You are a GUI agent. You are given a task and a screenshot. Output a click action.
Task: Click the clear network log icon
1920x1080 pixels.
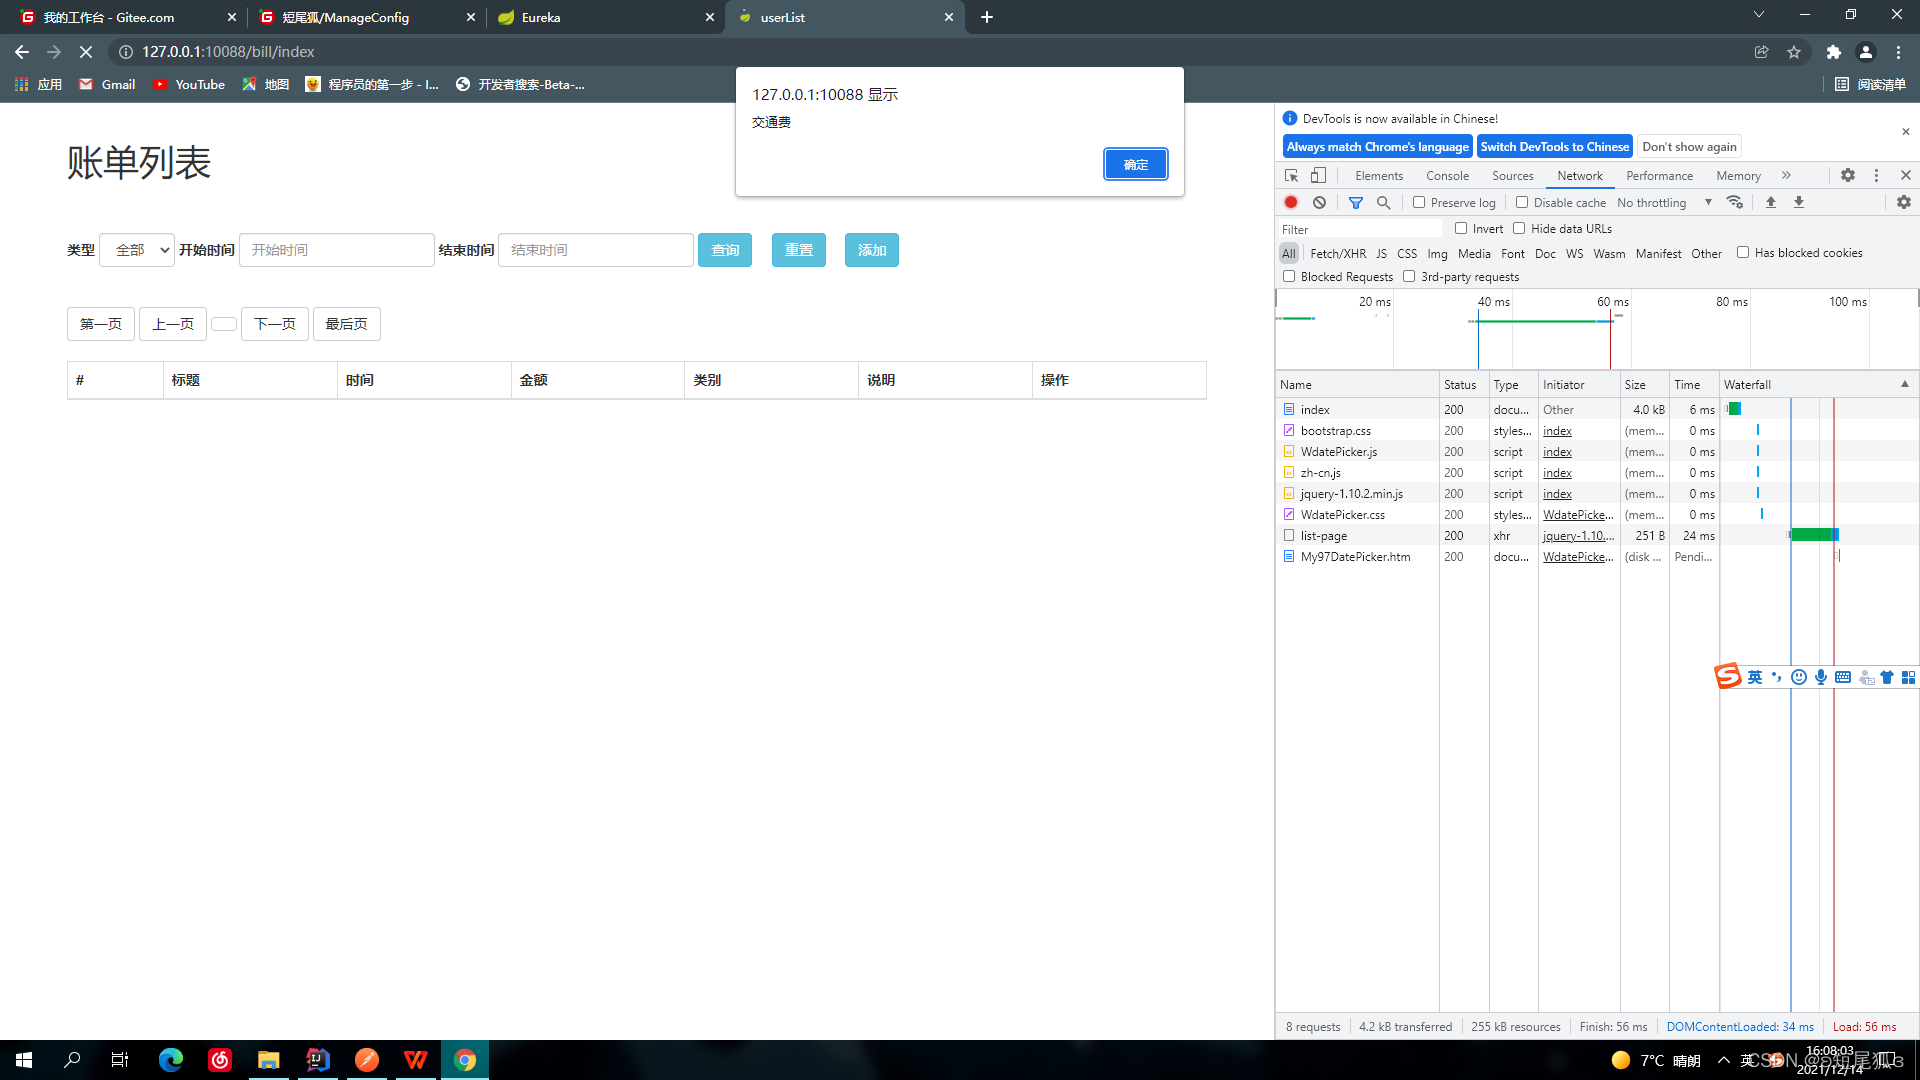pos(1319,202)
